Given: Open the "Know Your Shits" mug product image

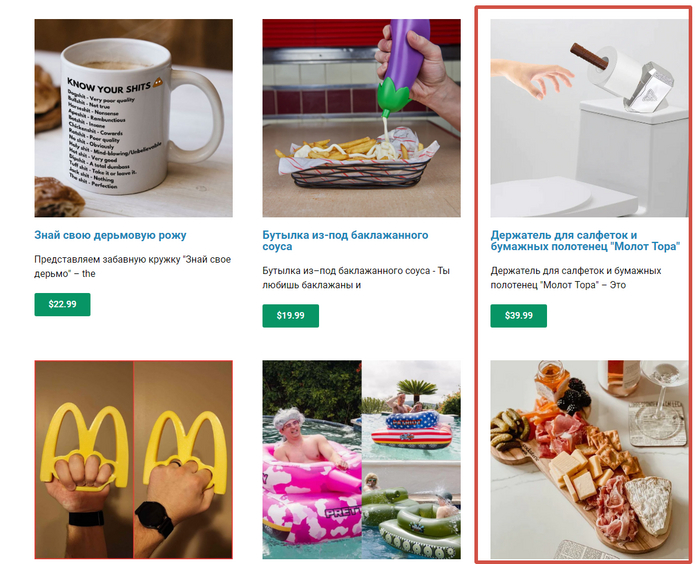Looking at the screenshot, I should [133, 118].
